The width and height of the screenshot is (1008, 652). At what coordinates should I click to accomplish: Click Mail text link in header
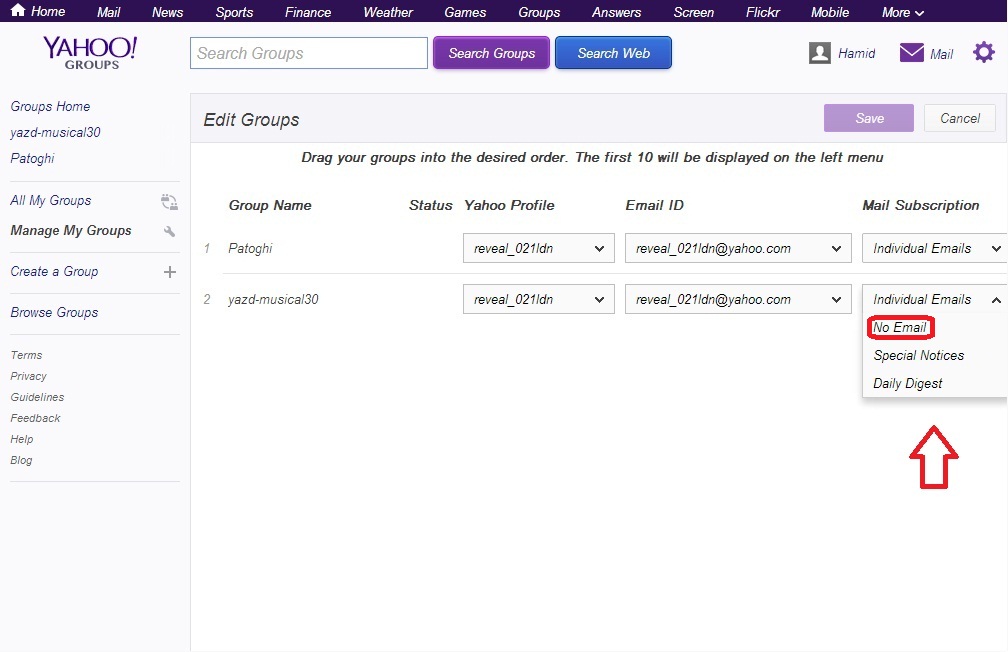(x=941, y=54)
